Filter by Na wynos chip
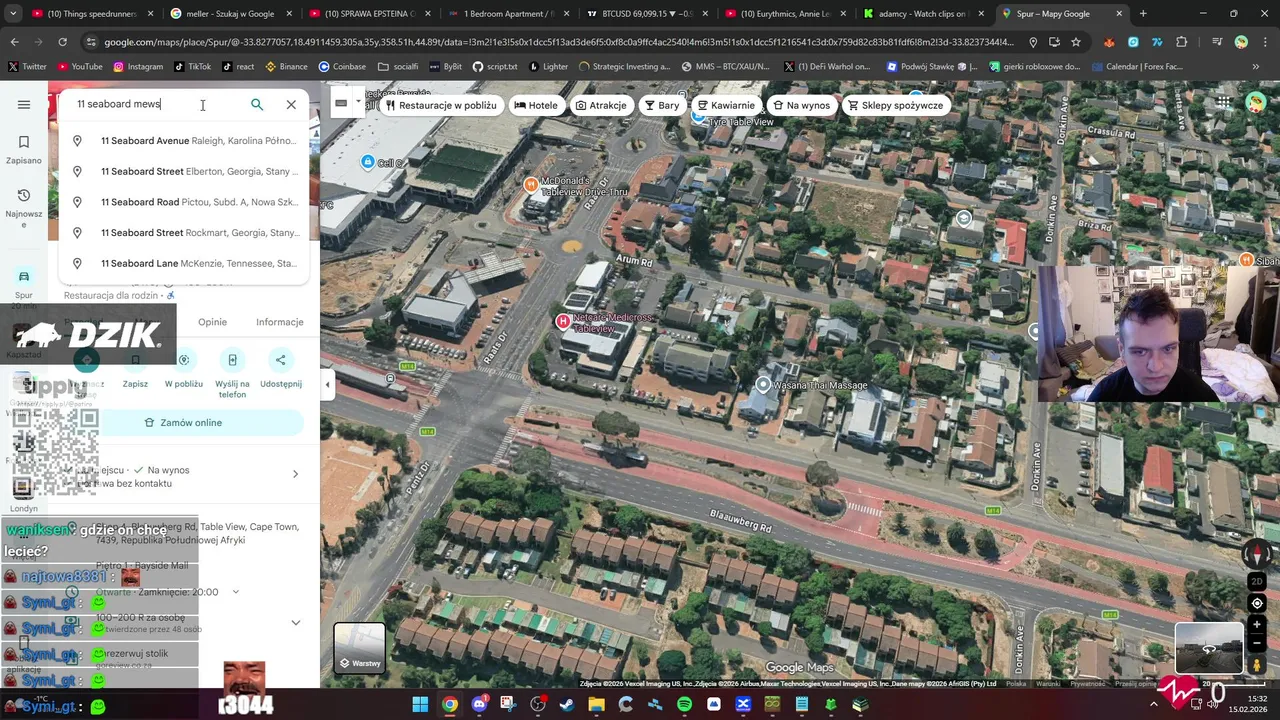Image resolution: width=1280 pixels, height=720 pixels. tap(802, 105)
